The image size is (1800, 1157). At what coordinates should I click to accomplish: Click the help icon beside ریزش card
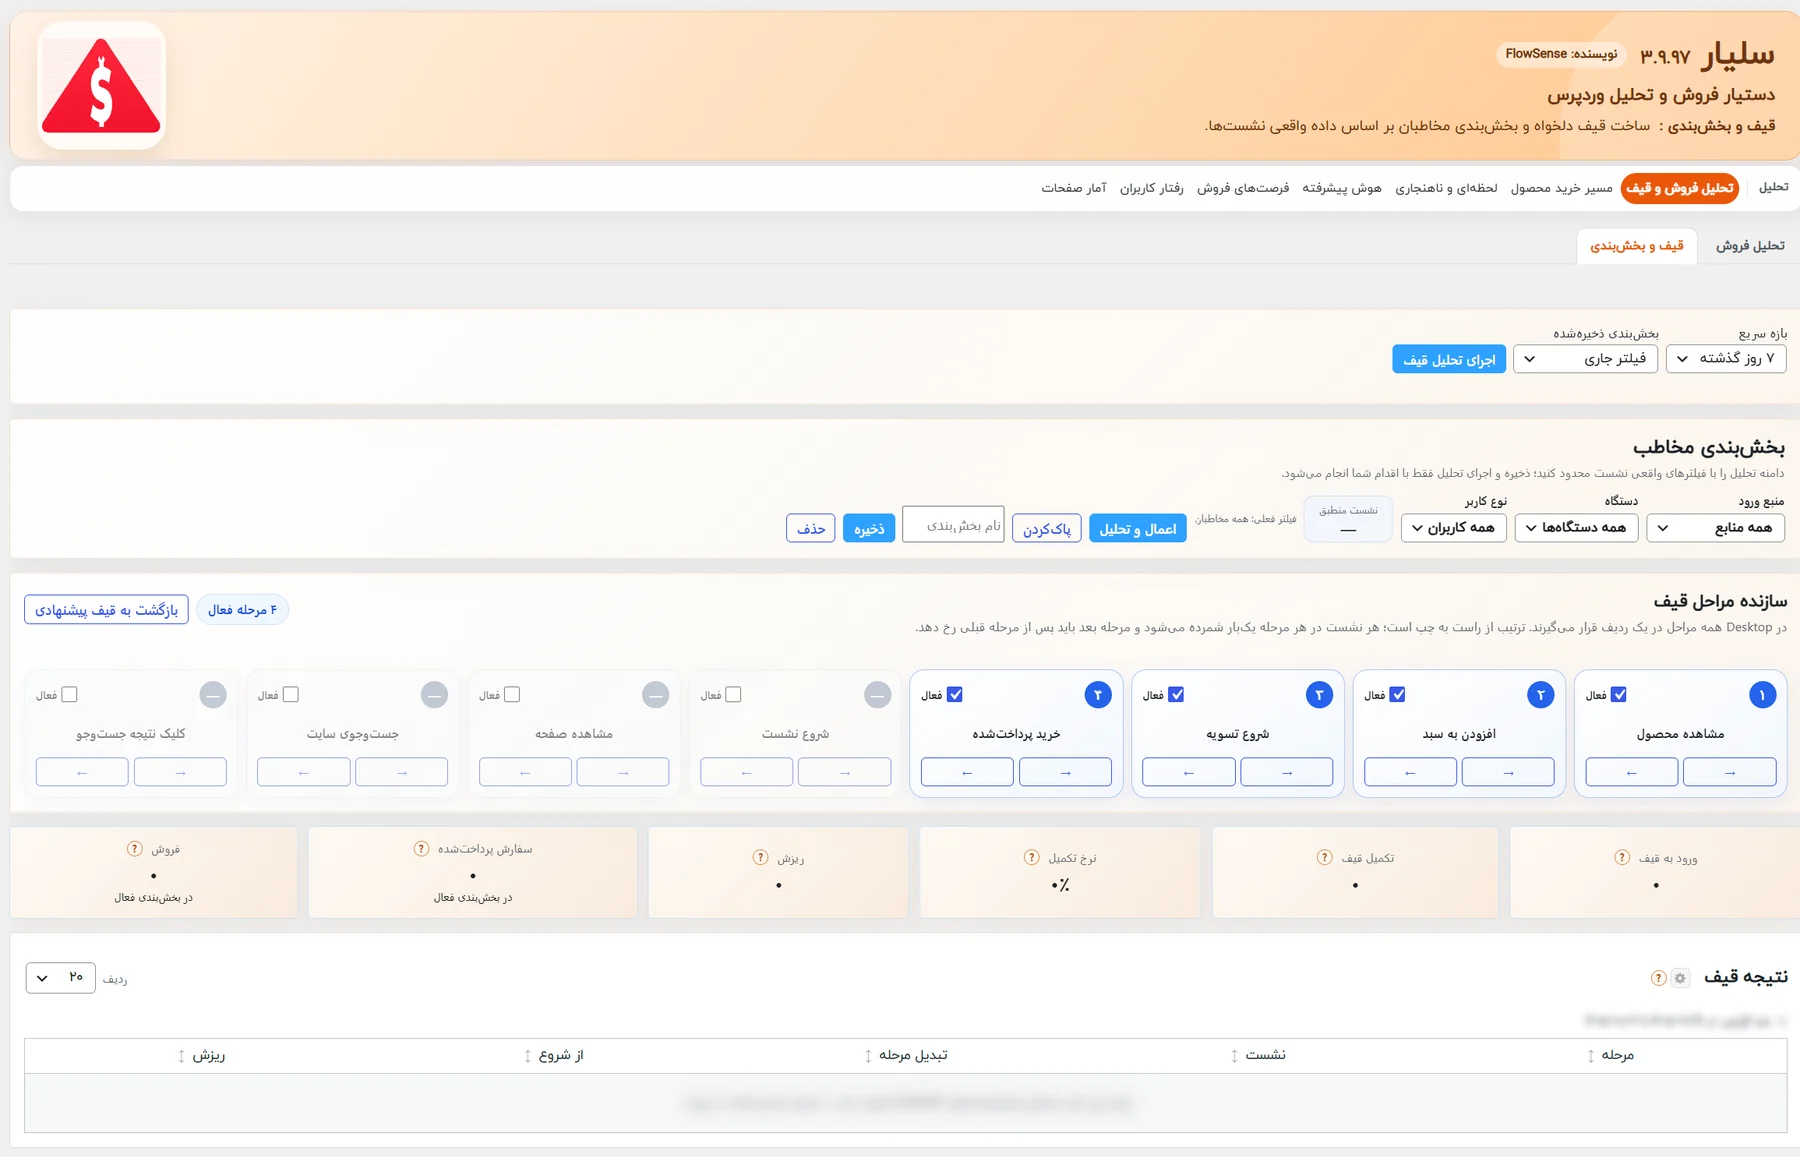(760, 857)
